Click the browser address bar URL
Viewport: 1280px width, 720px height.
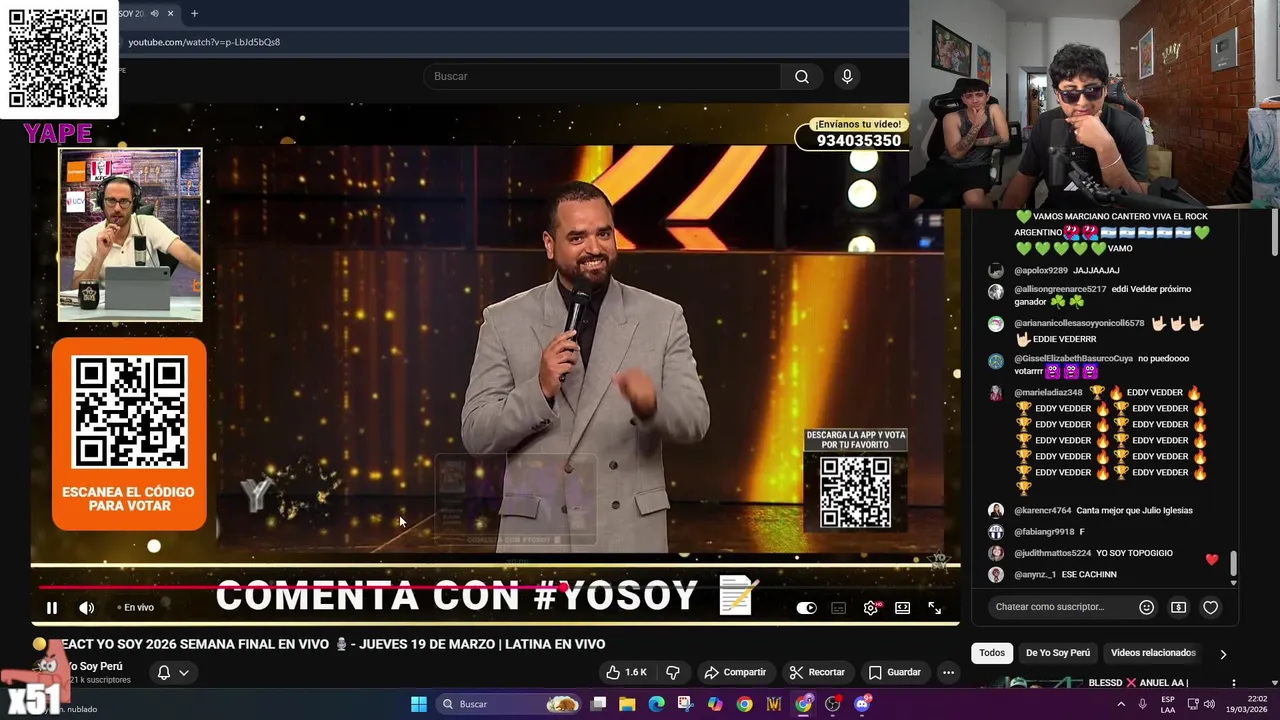pos(204,42)
